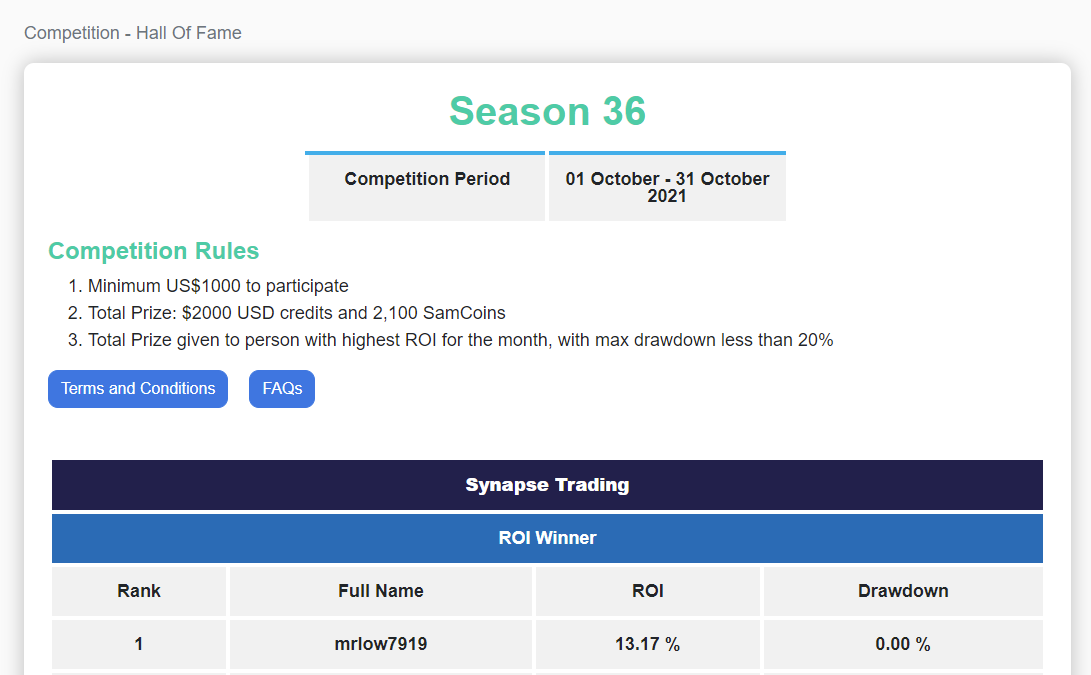Click the ROI column header

pos(648,591)
